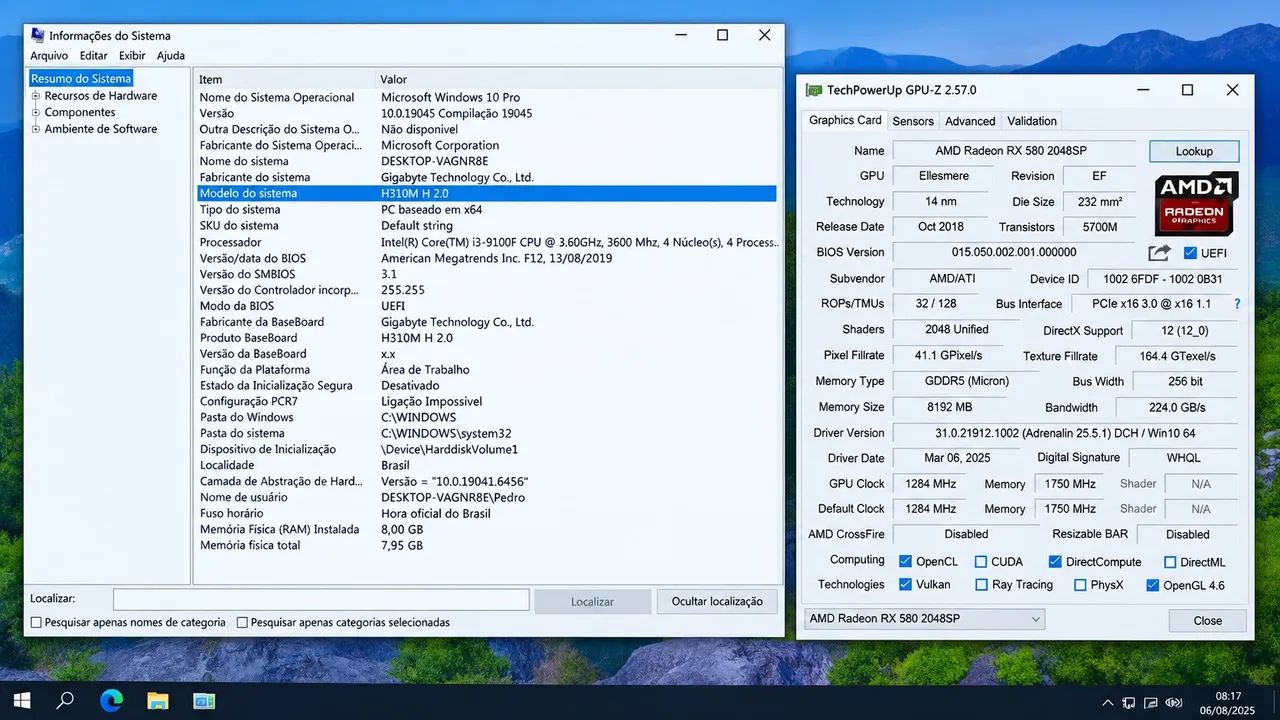The width and height of the screenshot is (1280, 720).
Task: Click the Estado da Inicialização Segura row
Action: pos(486,385)
